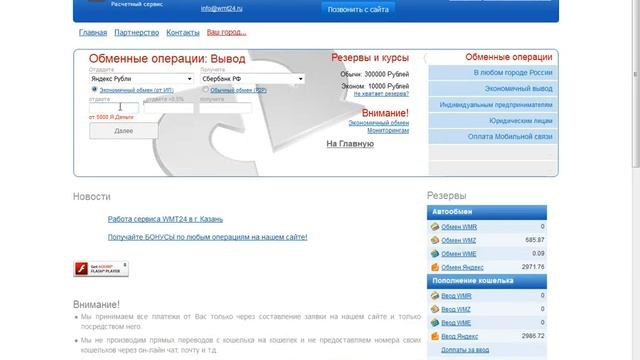Open the Доплаты за ввод link
This screenshot has width=640, height=360.
[x=465, y=350]
